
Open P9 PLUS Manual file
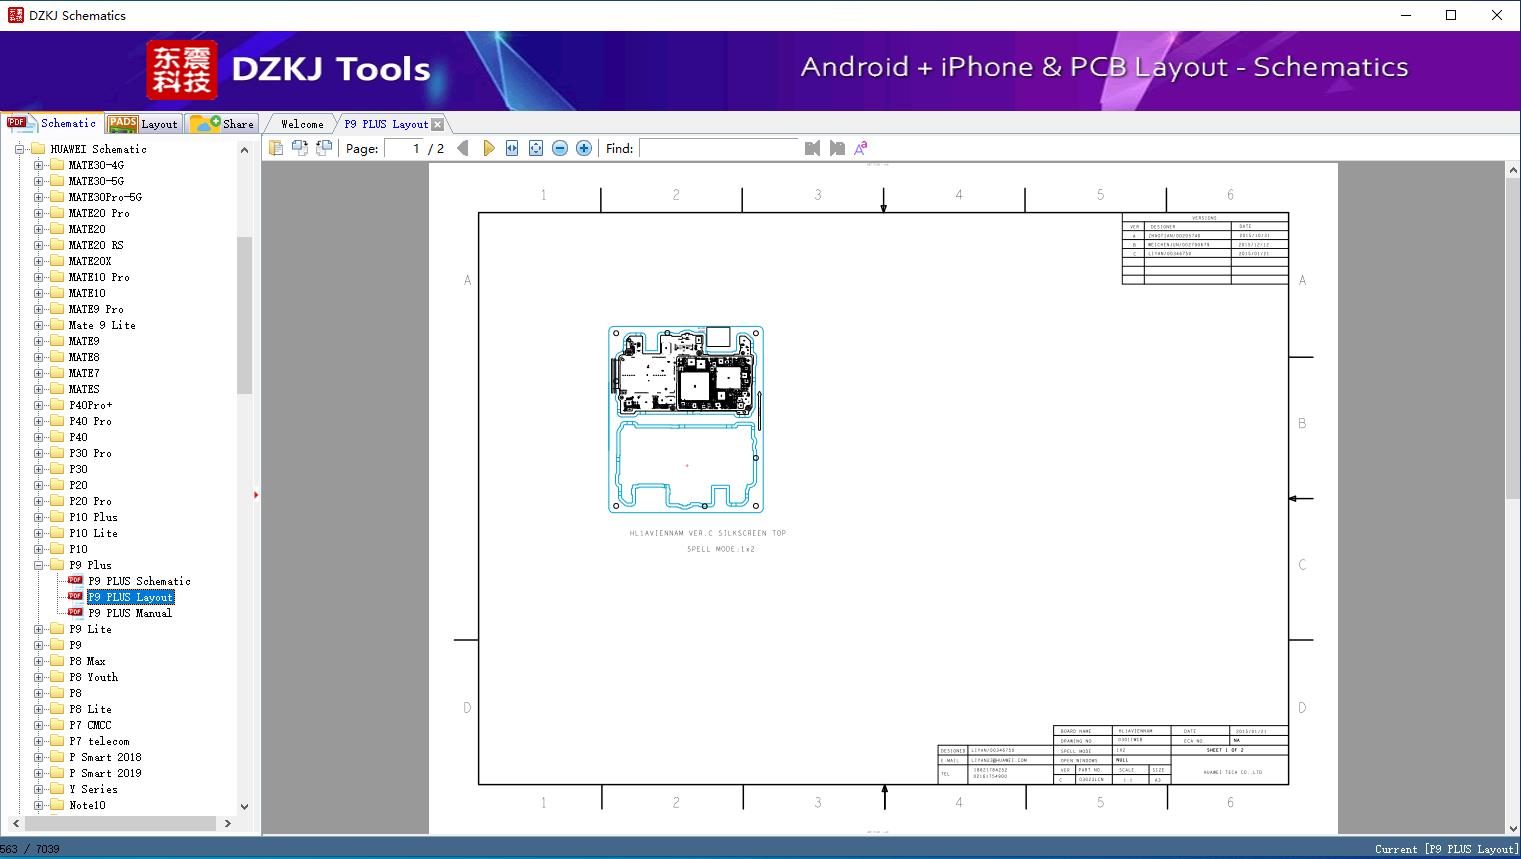[130, 613]
